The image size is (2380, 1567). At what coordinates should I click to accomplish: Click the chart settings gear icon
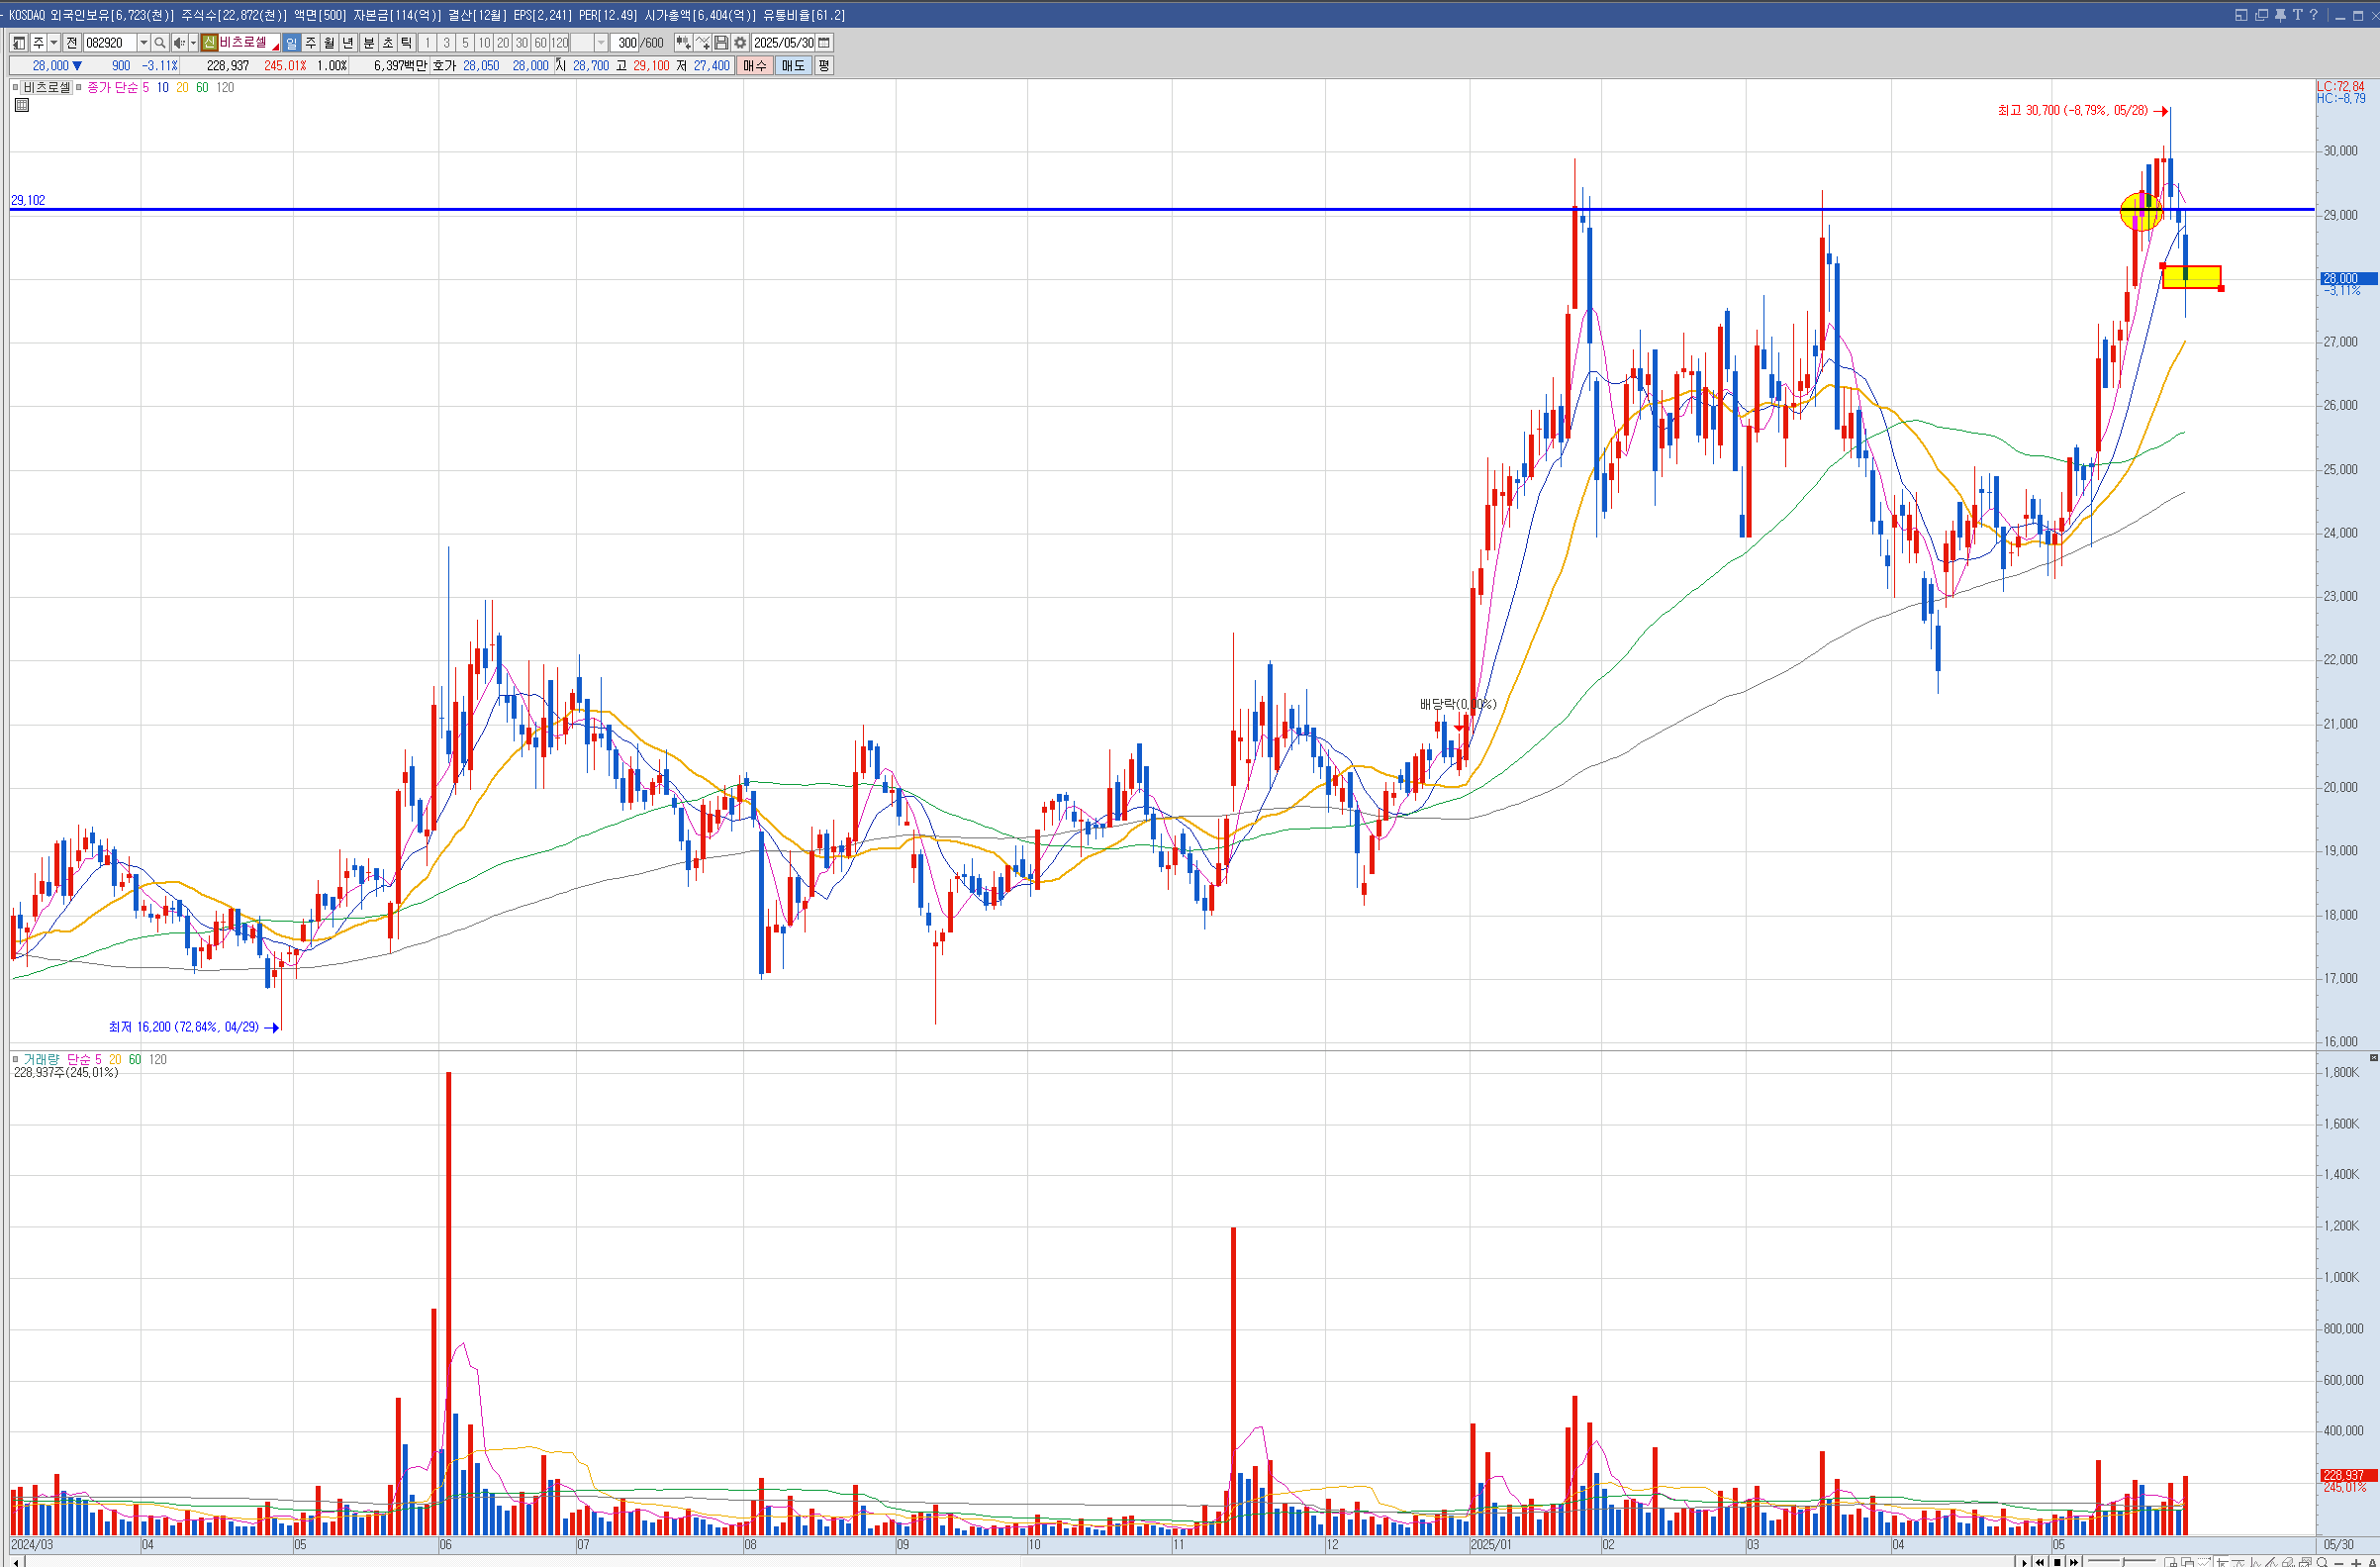click(x=740, y=43)
